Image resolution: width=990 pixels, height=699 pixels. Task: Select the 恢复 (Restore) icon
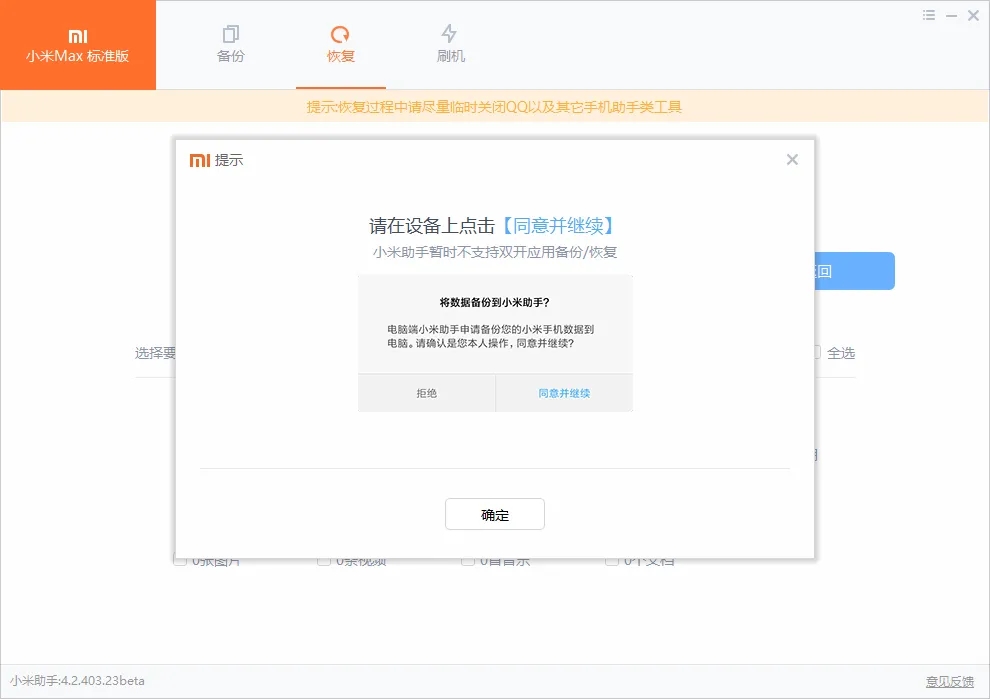pyautogui.click(x=340, y=32)
